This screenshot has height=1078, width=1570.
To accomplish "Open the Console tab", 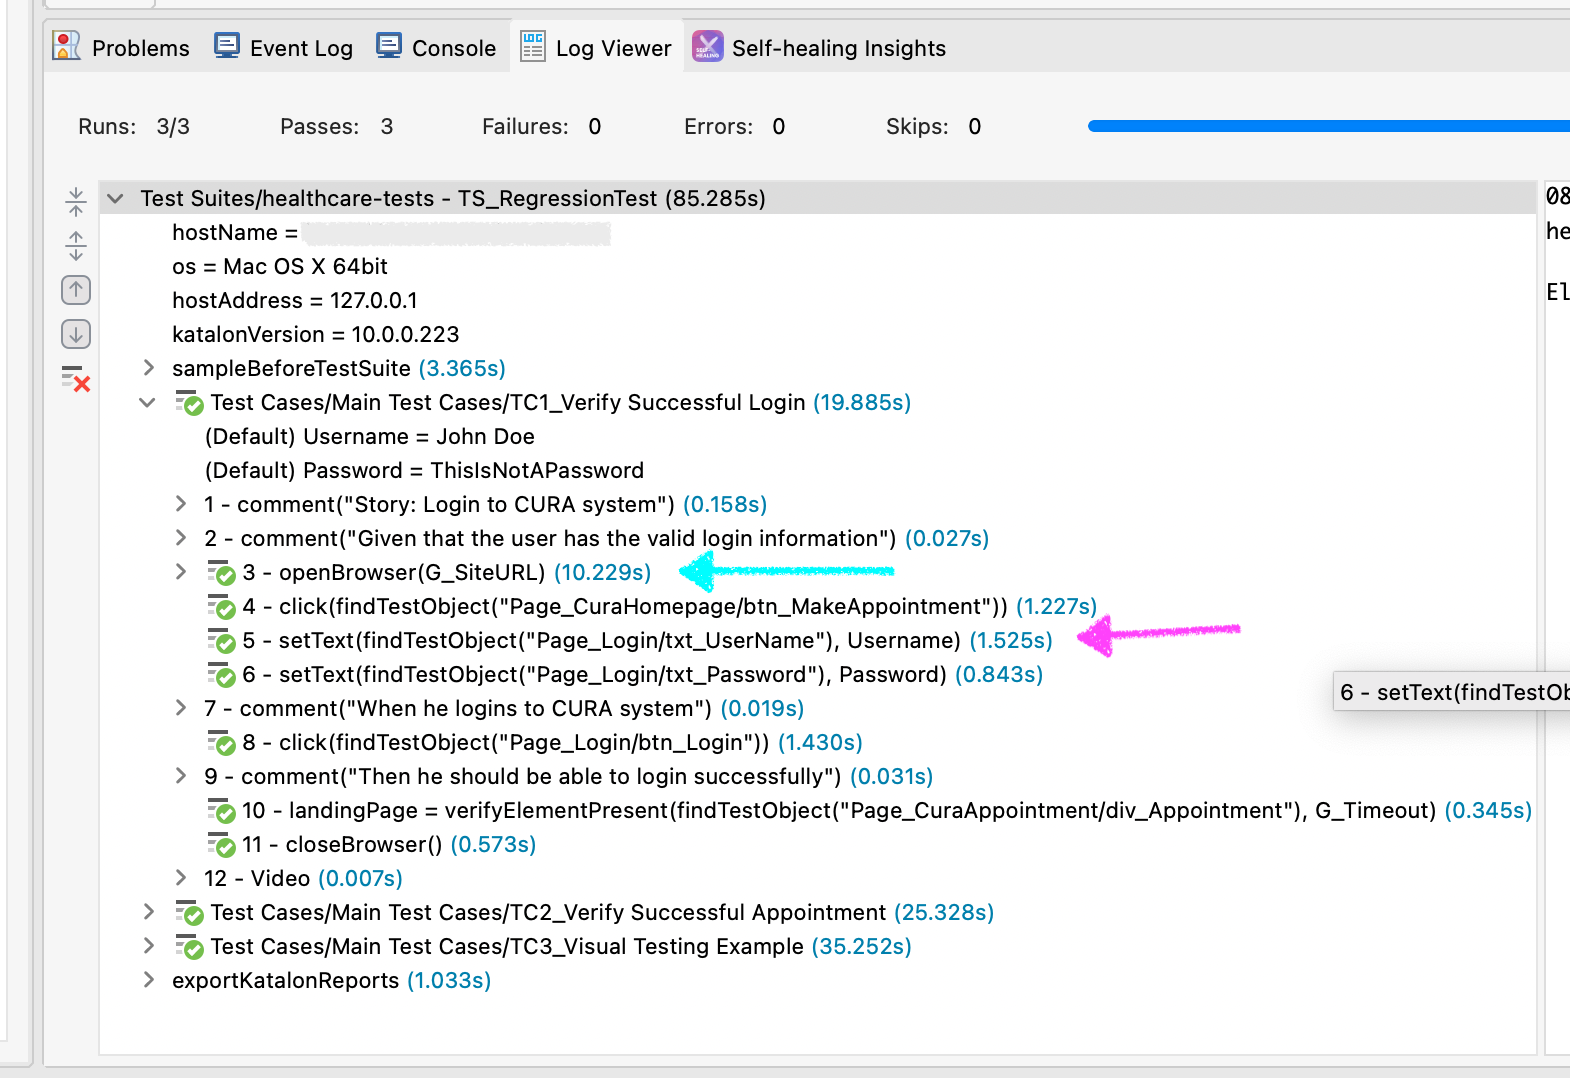I will [436, 48].
